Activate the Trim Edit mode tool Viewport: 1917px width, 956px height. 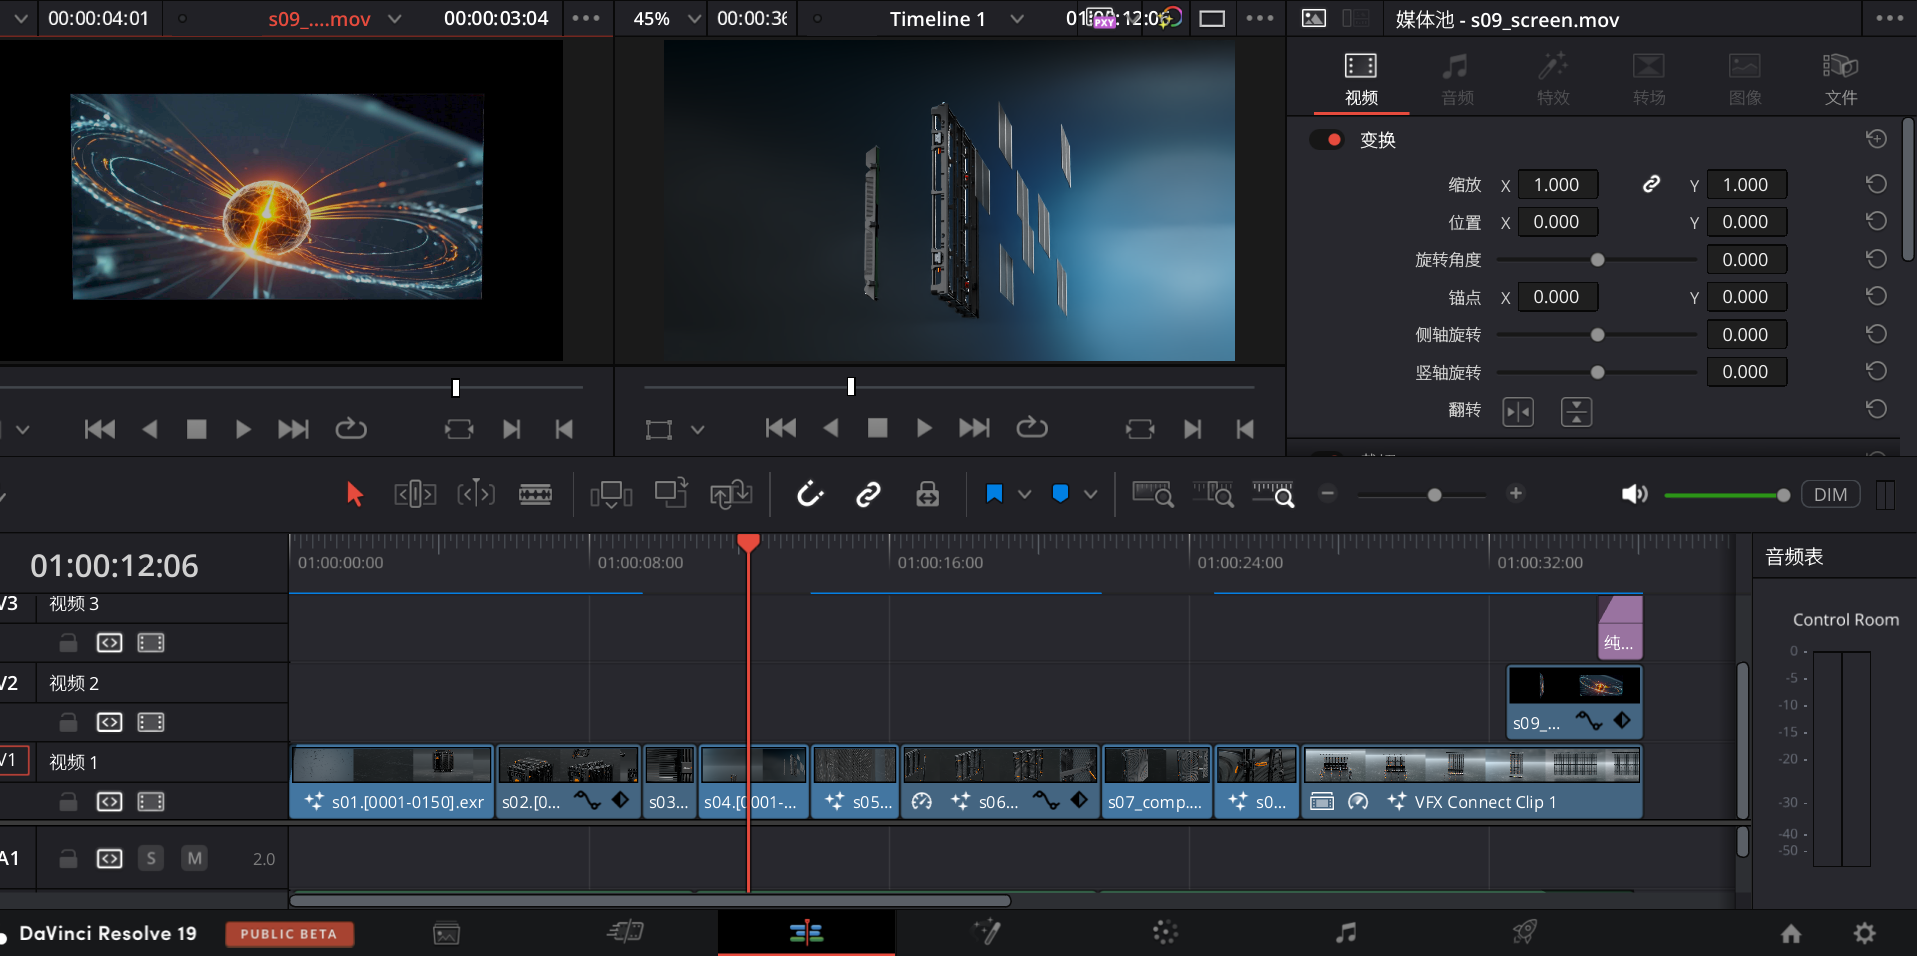(415, 494)
